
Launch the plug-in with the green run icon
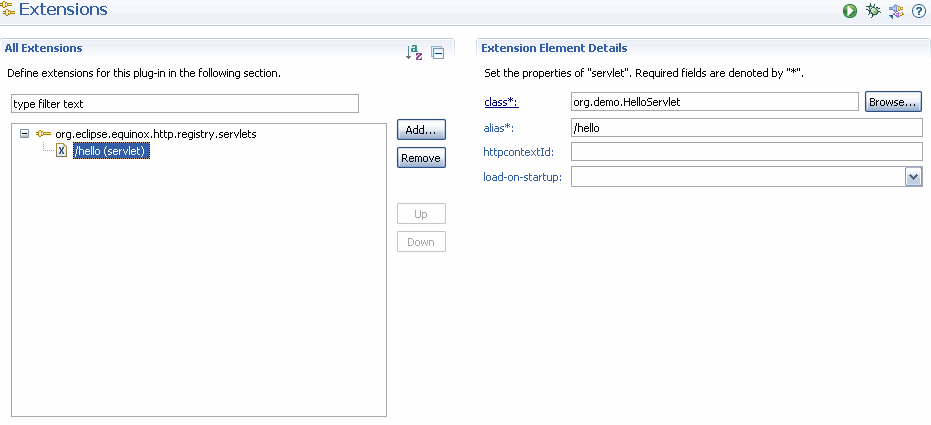tap(850, 11)
